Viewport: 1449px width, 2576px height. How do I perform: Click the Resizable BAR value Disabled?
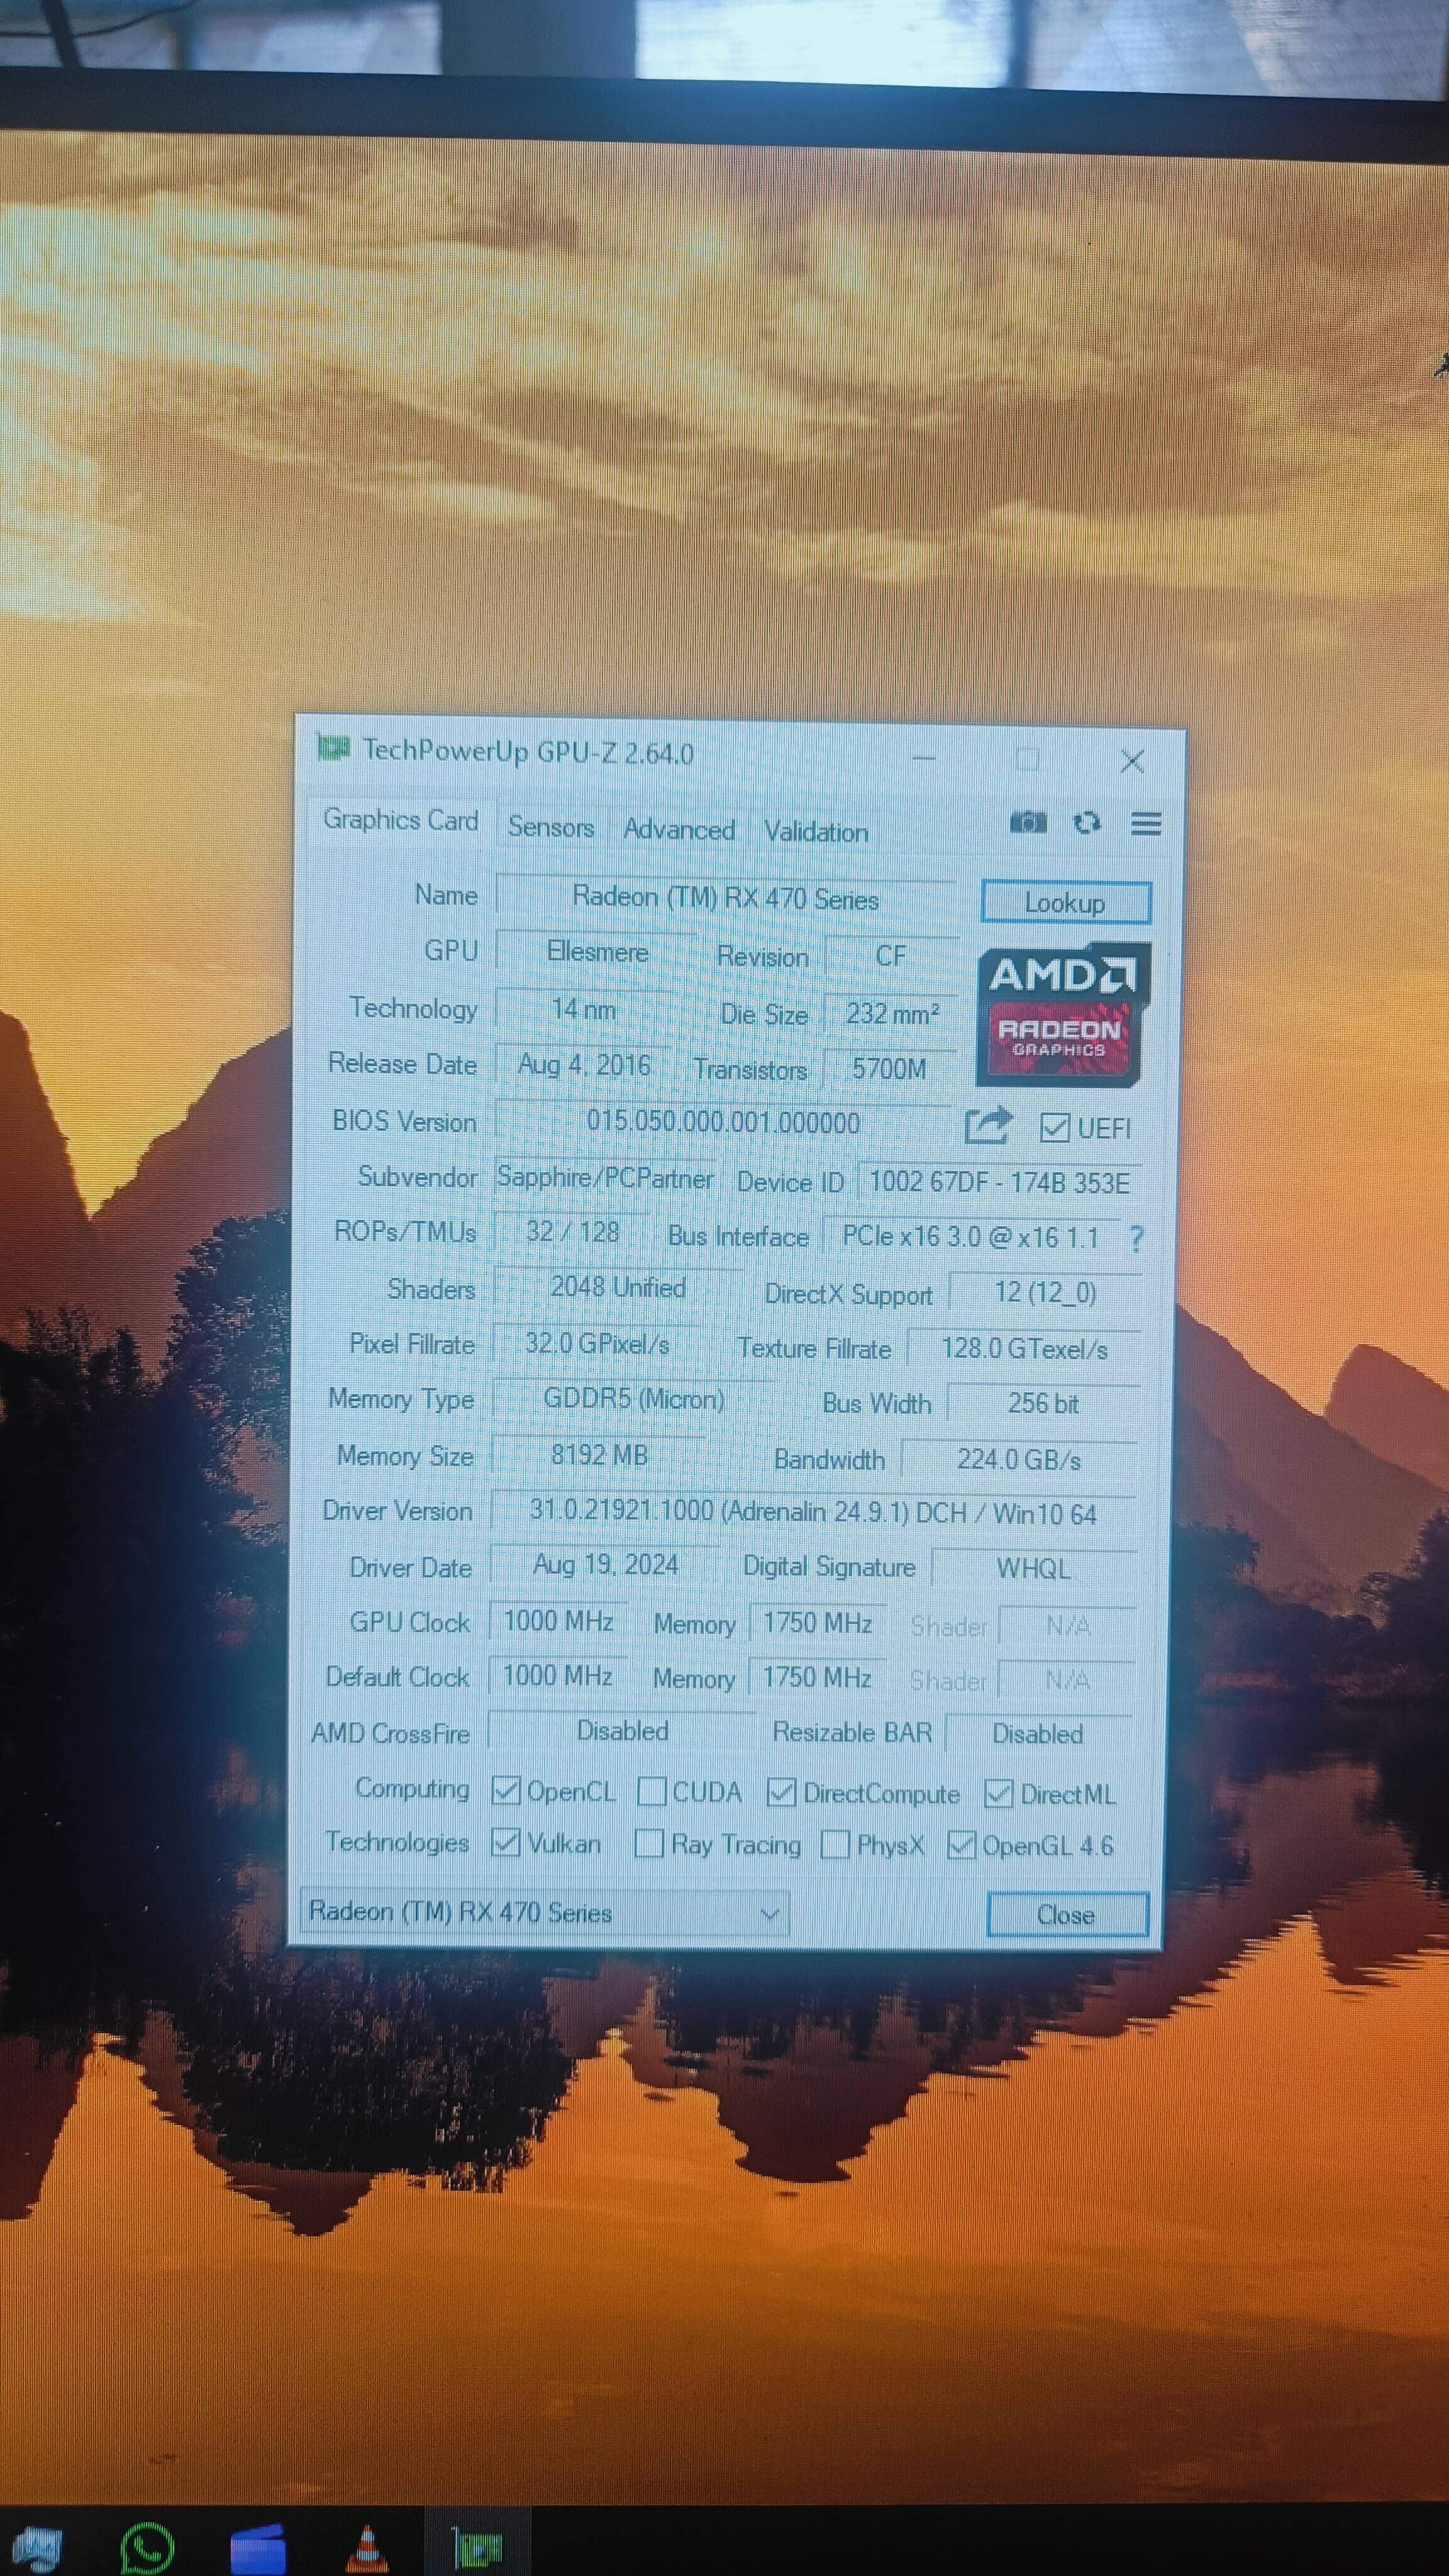point(1038,1734)
